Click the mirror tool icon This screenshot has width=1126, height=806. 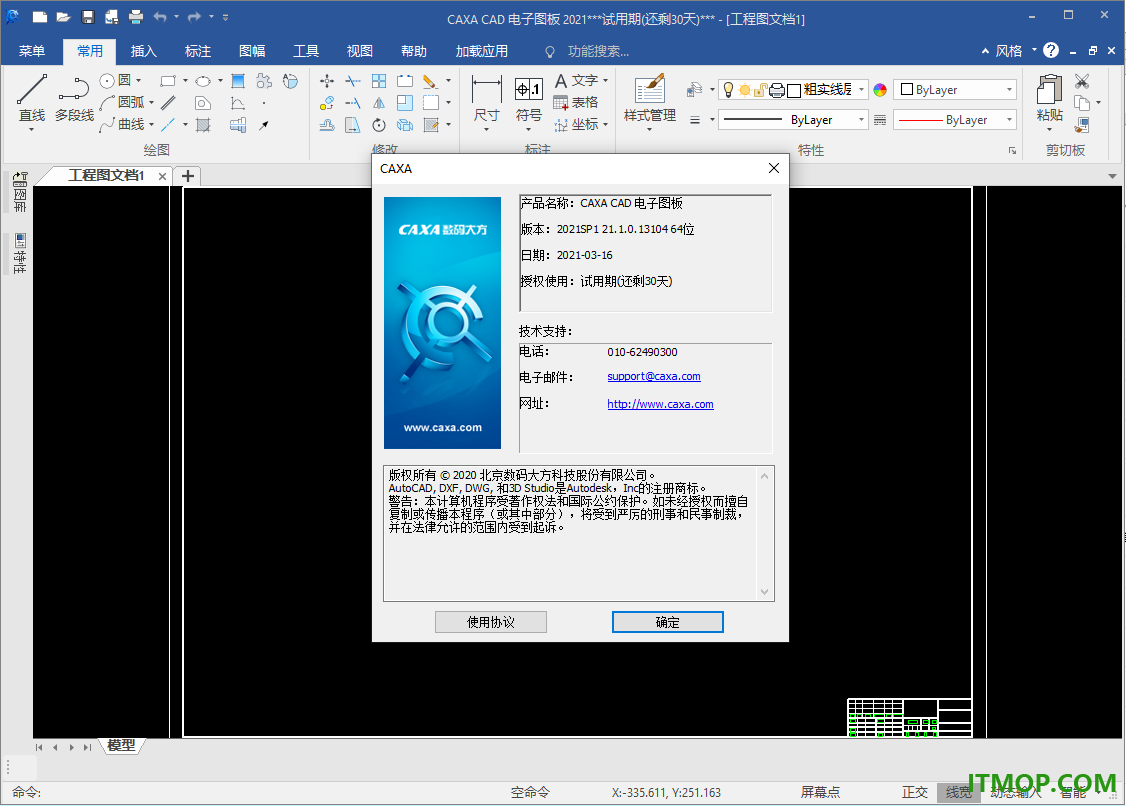pyautogui.click(x=379, y=103)
